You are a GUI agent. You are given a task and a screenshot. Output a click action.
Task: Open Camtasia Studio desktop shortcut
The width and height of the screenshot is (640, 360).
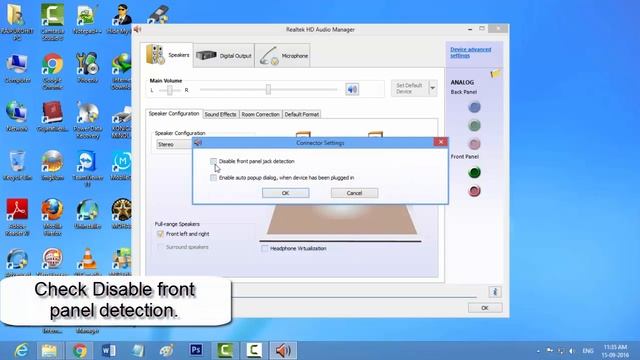coord(53,22)
